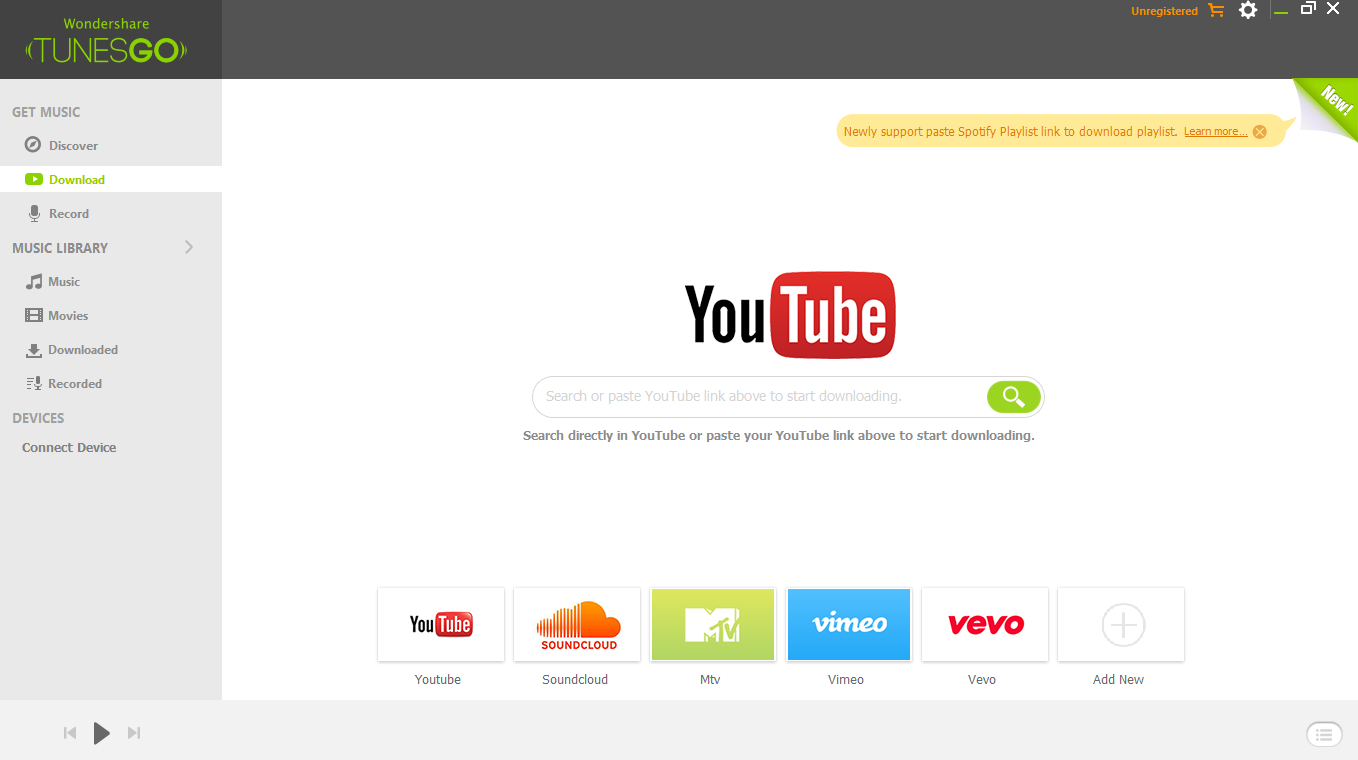Restore down the TunesGo window

point(1308,9)
